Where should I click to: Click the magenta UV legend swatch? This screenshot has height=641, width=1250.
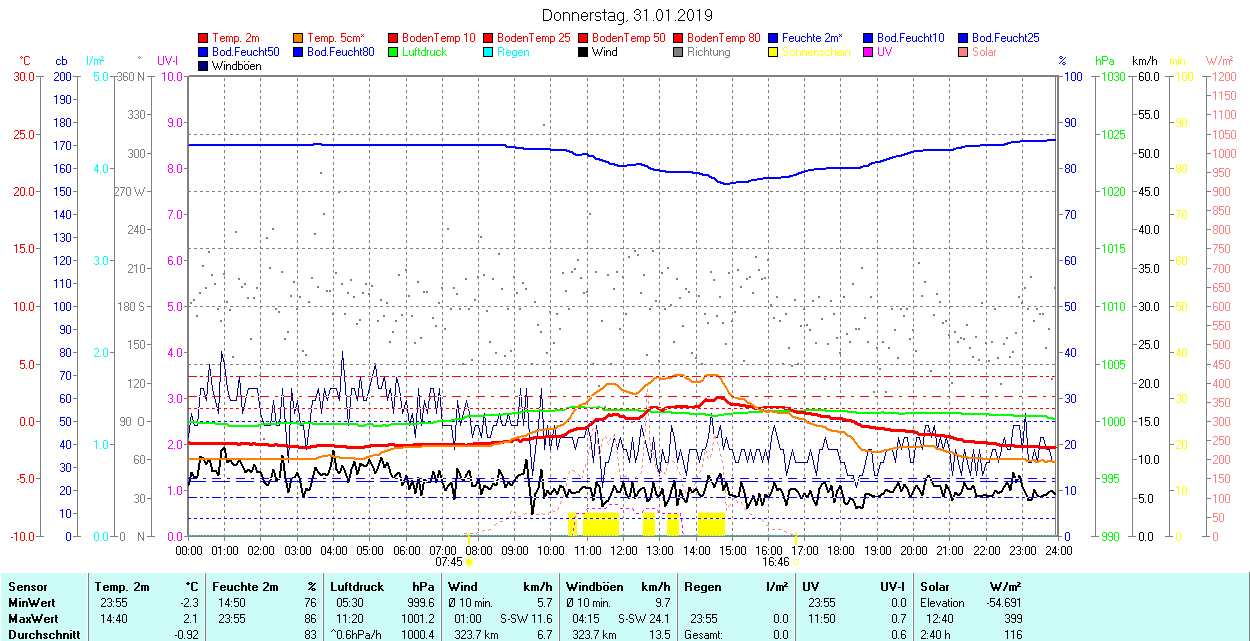pos(869,52)
